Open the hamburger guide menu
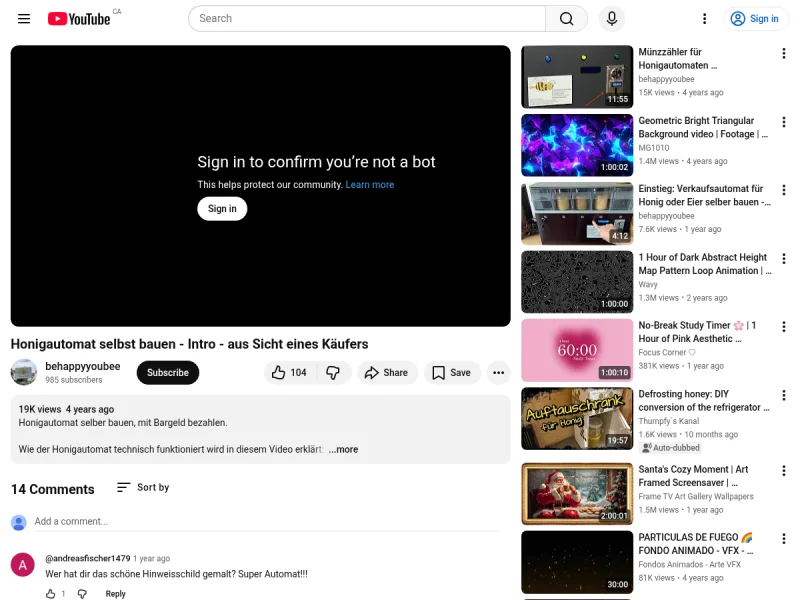Screen dimensions: 800x600 click(x=24, y=19)
